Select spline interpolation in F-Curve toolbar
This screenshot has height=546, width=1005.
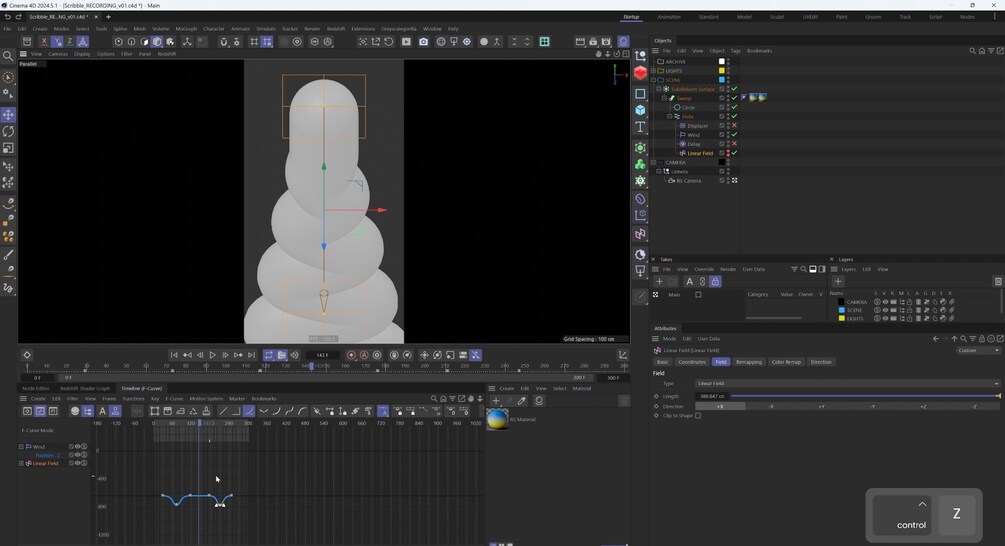[249, 411]
